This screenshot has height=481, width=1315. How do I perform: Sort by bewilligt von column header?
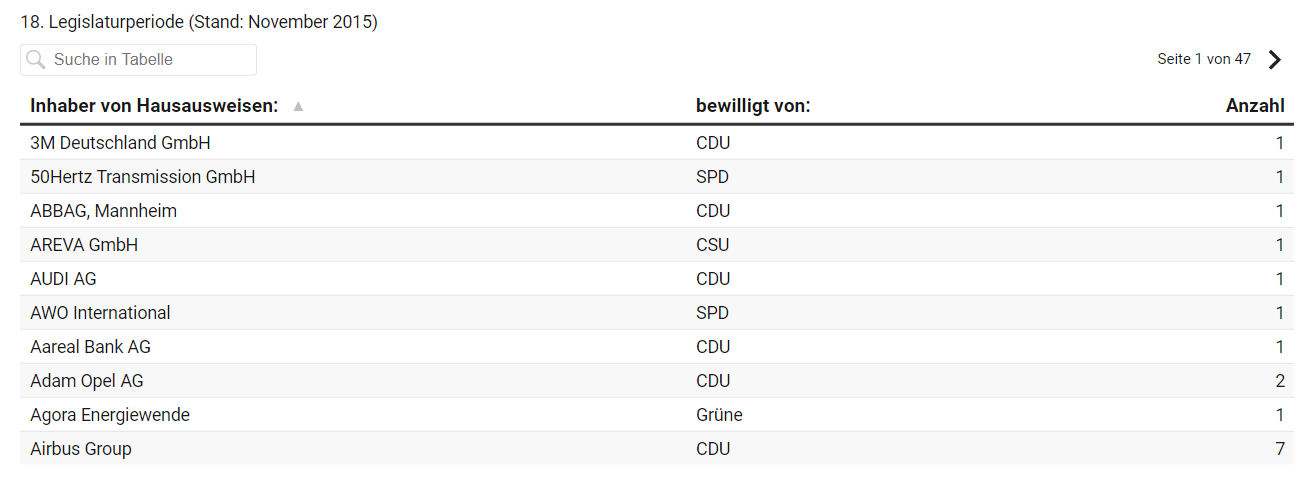(x=752, y=106)
